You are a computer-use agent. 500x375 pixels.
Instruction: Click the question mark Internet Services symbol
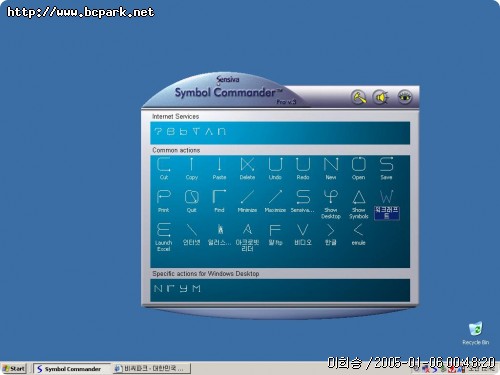tap(158, 132)
